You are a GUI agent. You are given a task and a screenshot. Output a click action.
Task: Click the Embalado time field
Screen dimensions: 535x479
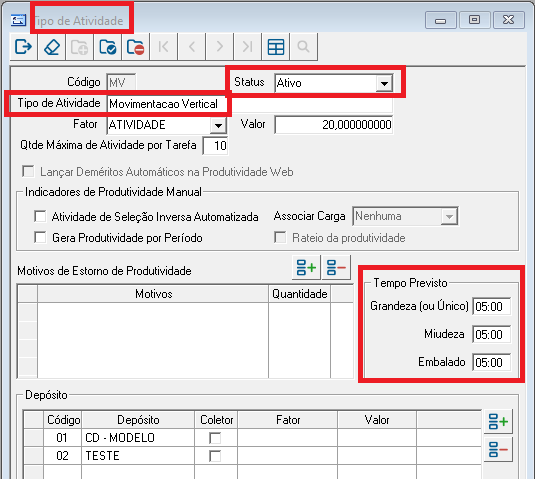coord(492,362)
